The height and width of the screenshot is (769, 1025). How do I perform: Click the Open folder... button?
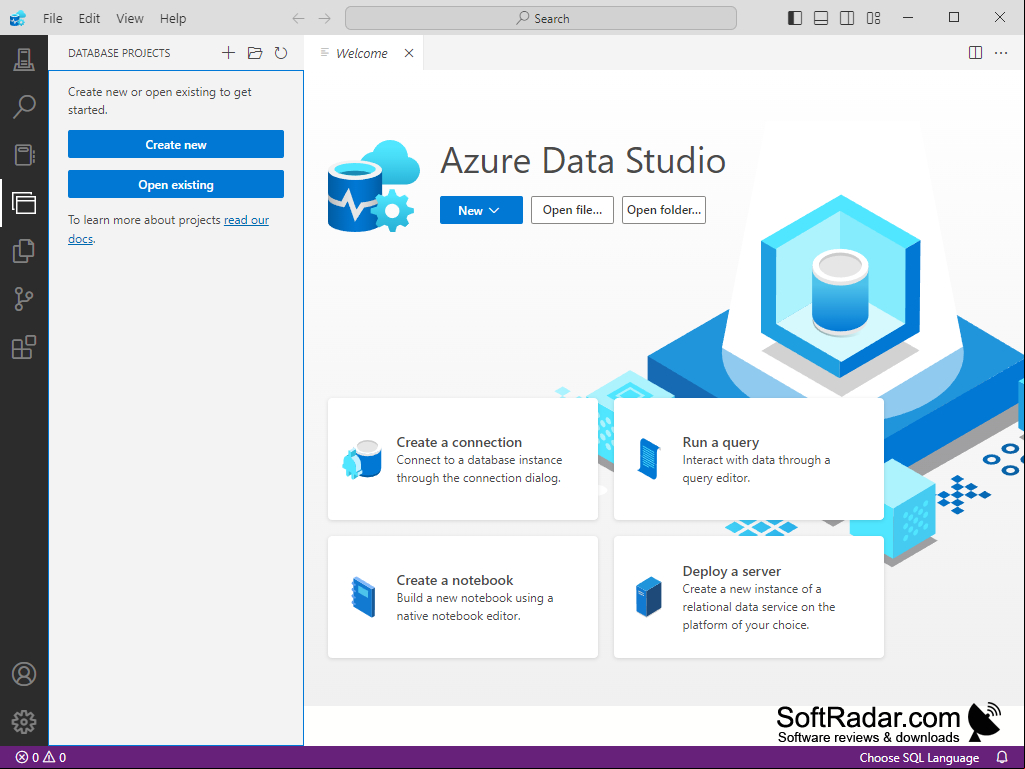[664, 210]
